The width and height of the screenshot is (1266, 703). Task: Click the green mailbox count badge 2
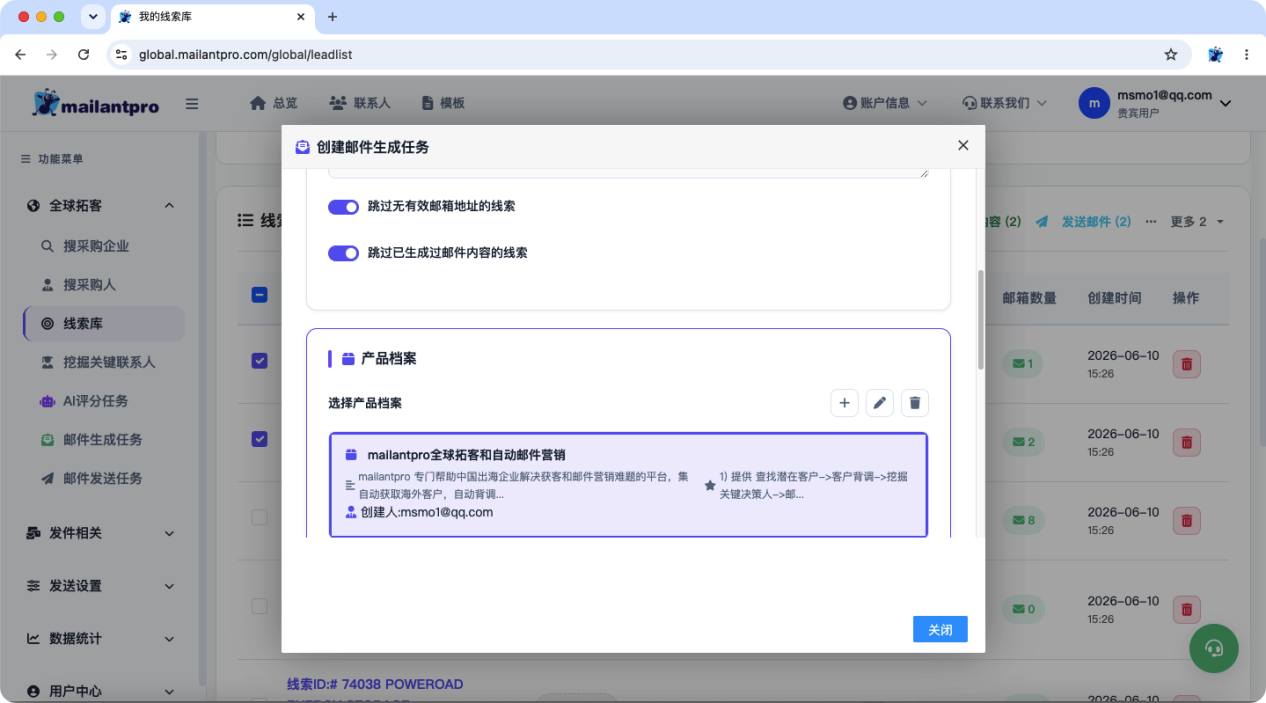pos(1024,442)
